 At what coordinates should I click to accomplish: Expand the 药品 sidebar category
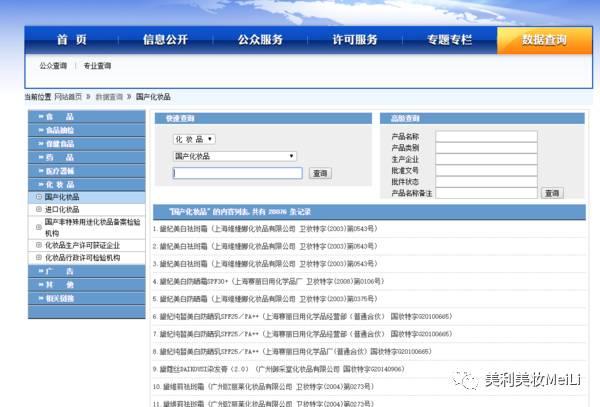pyautogui.click(x=86, y=158)
